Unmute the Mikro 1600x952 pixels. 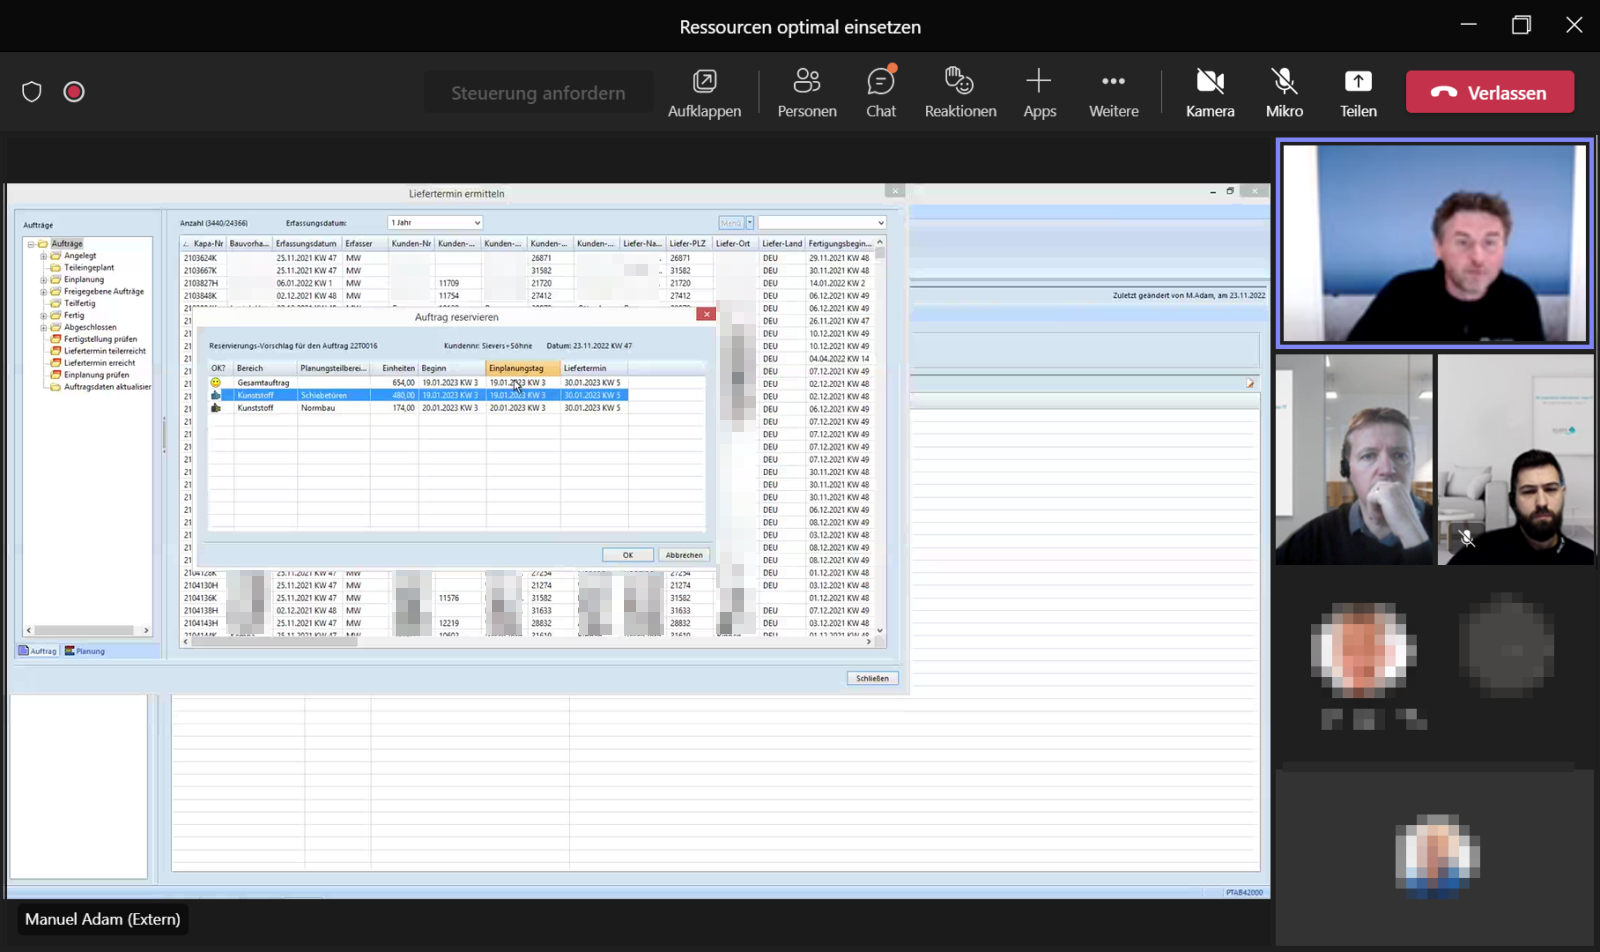click(1284, 92)
